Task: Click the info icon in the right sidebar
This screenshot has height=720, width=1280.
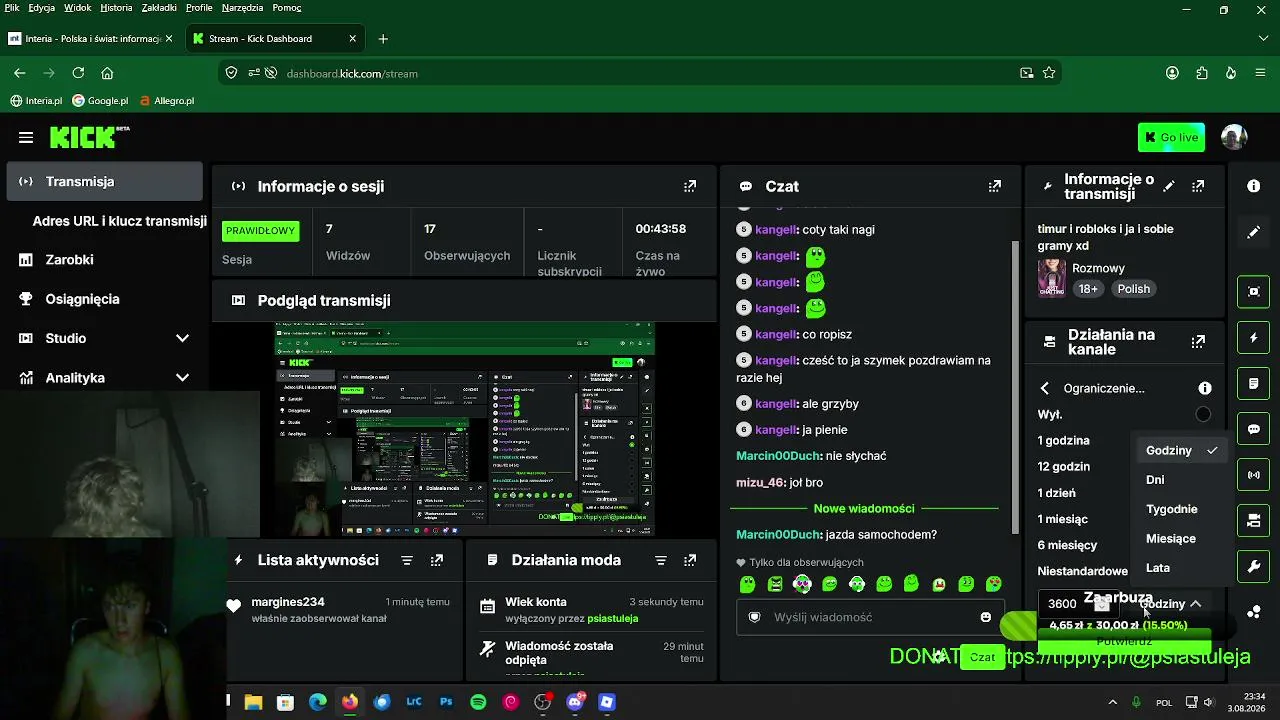Action: click(1254, 186)
